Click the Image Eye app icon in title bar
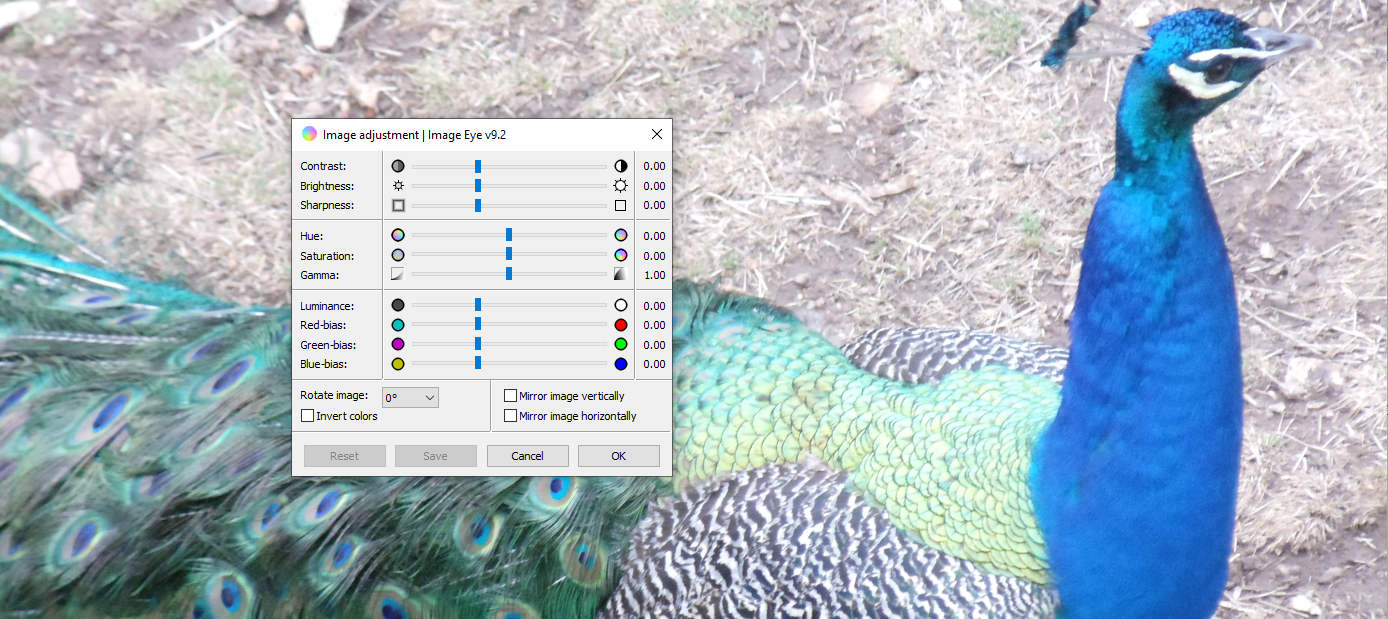The image size is (1388, 619). (x=309, y=134)
